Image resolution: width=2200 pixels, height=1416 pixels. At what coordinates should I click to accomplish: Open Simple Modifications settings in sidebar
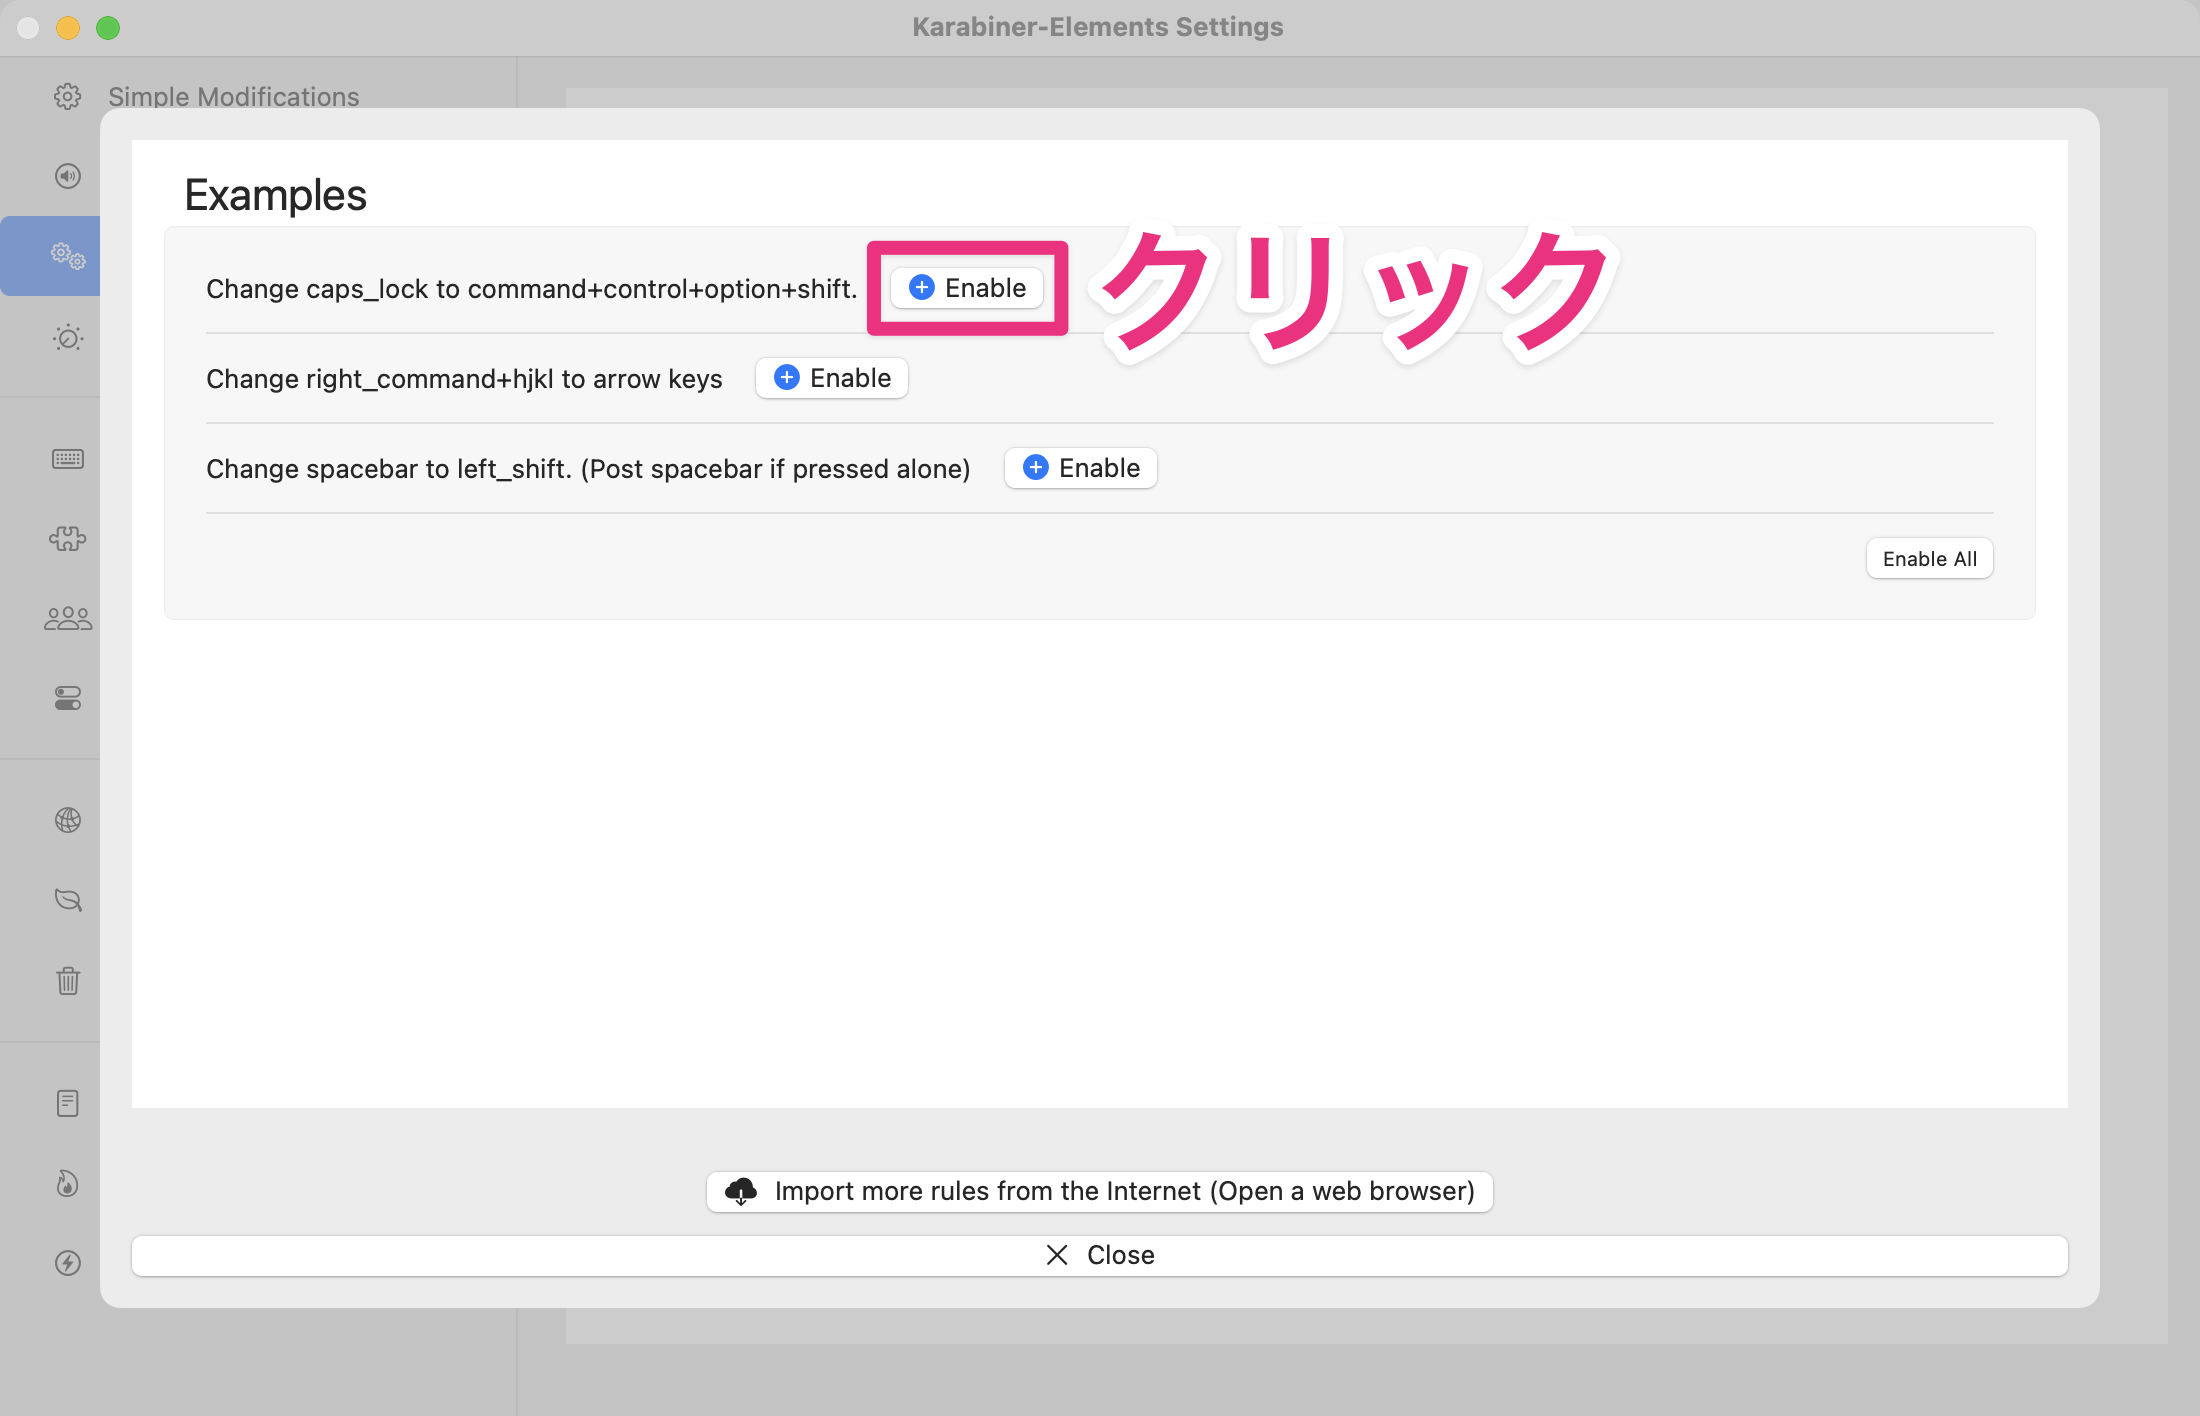tap(67, 97)
